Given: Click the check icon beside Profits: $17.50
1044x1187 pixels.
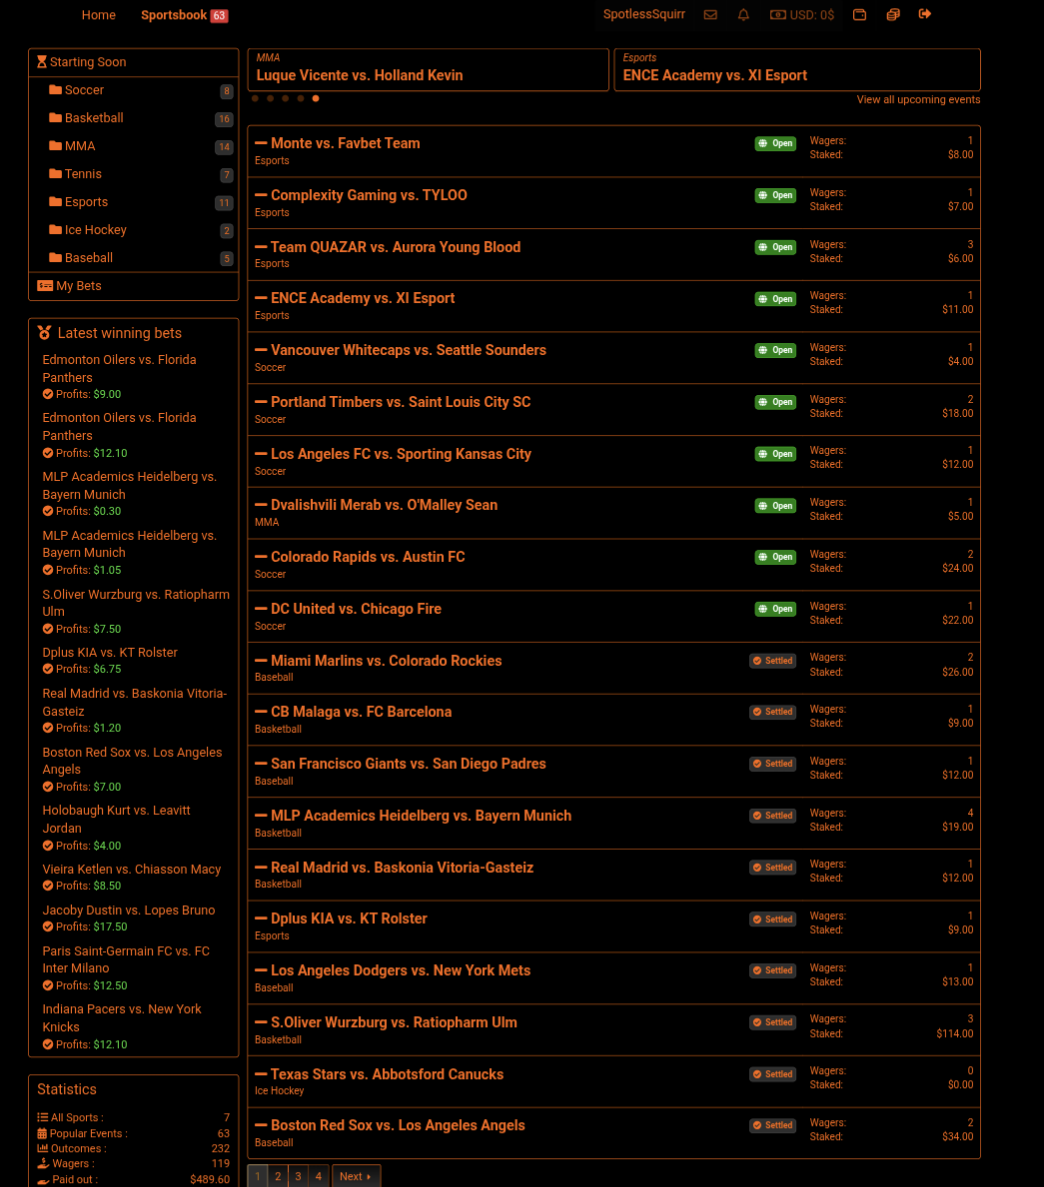Looking at the screenshot, I should click(x=48, y=927).
